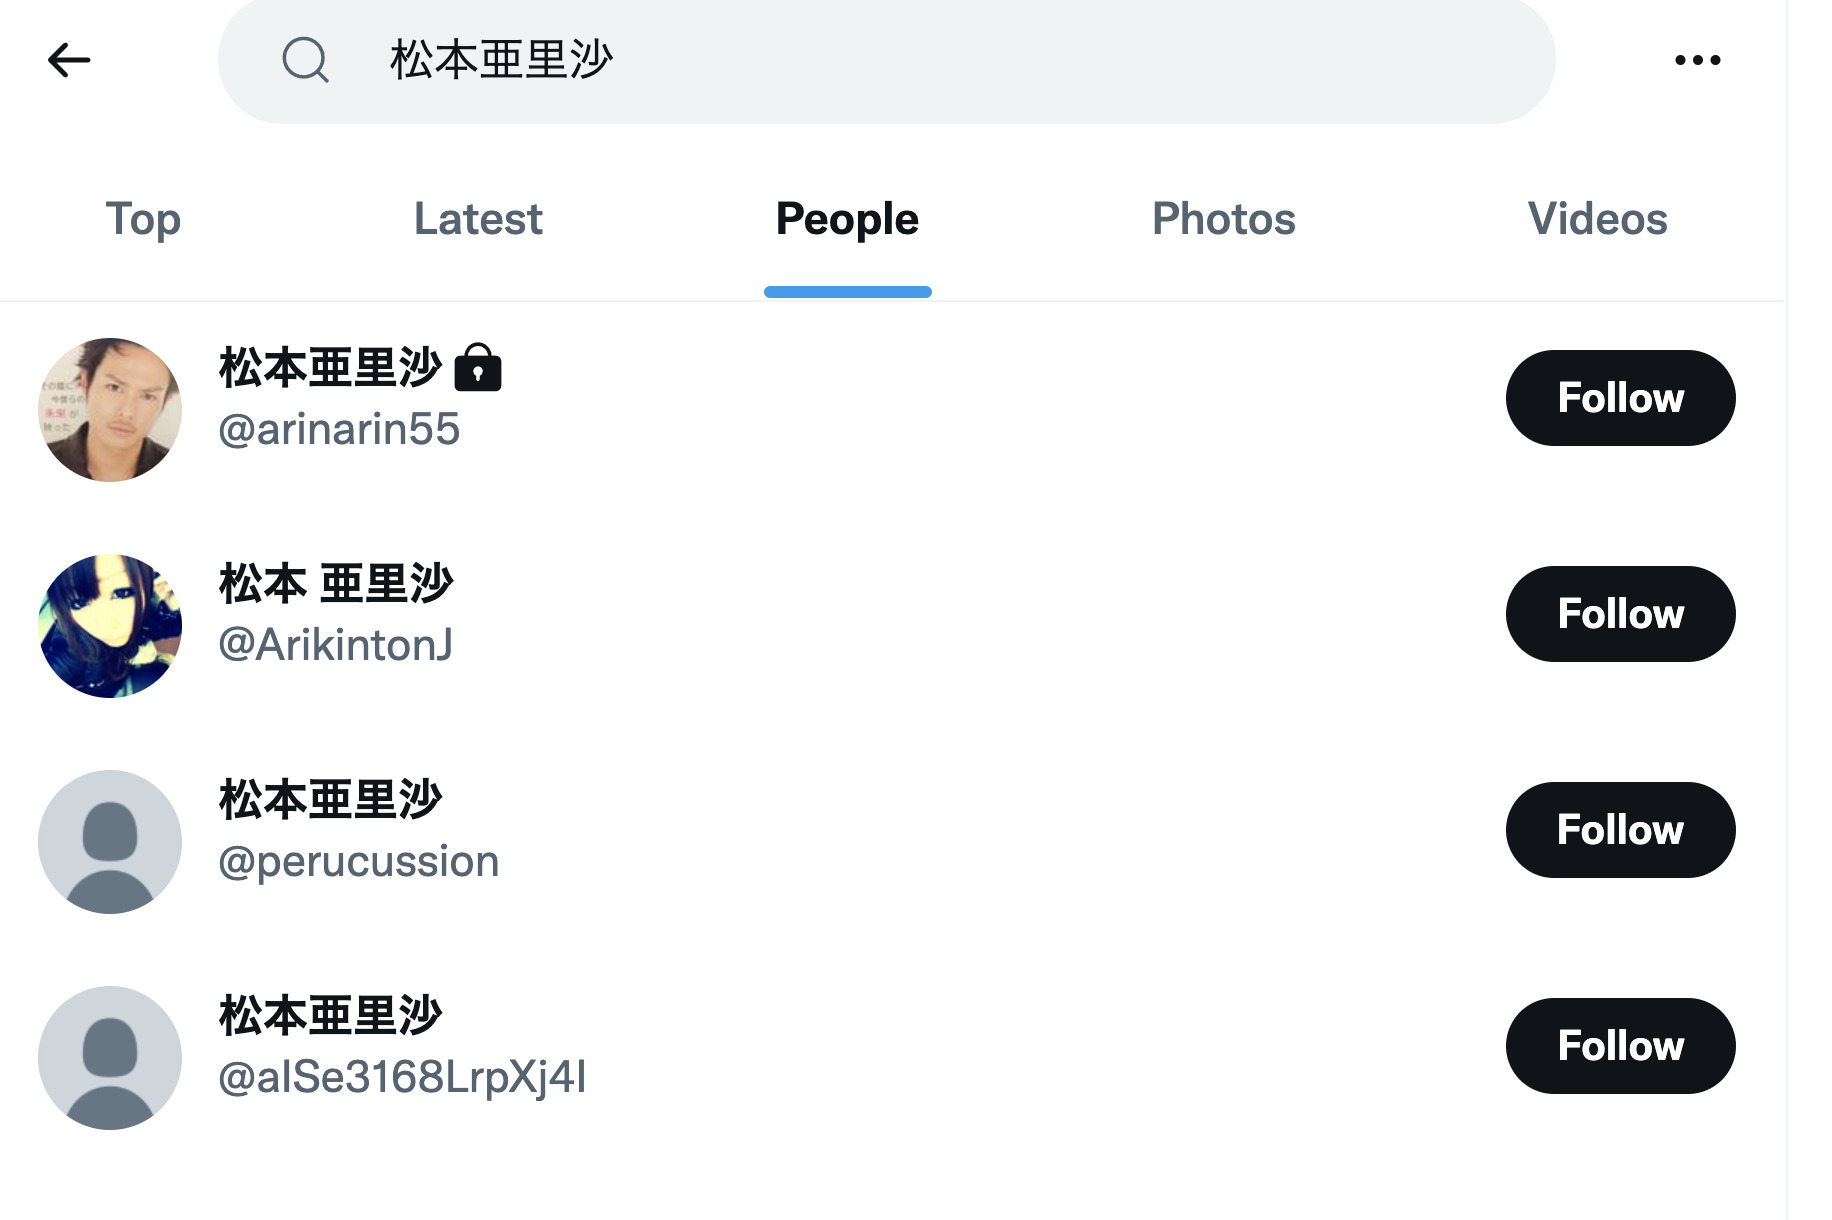
Task: Click the magnifying glass search icon
Action: pos(305,60)
